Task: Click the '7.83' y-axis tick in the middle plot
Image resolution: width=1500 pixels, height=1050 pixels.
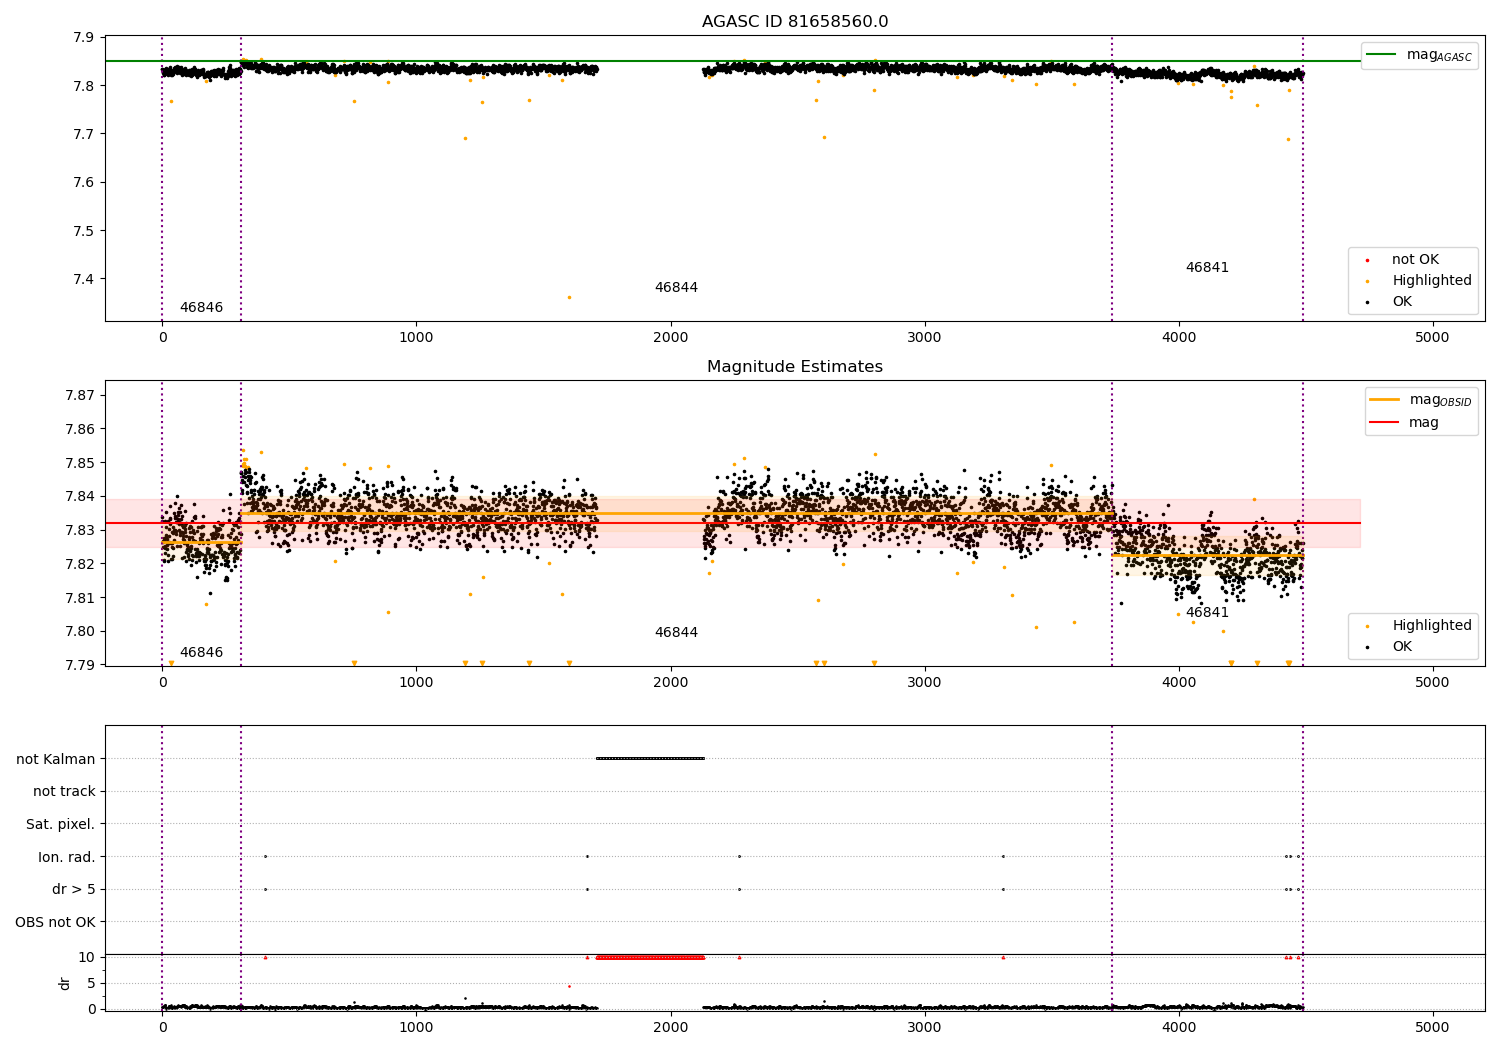Action: [x=79, y=530]
